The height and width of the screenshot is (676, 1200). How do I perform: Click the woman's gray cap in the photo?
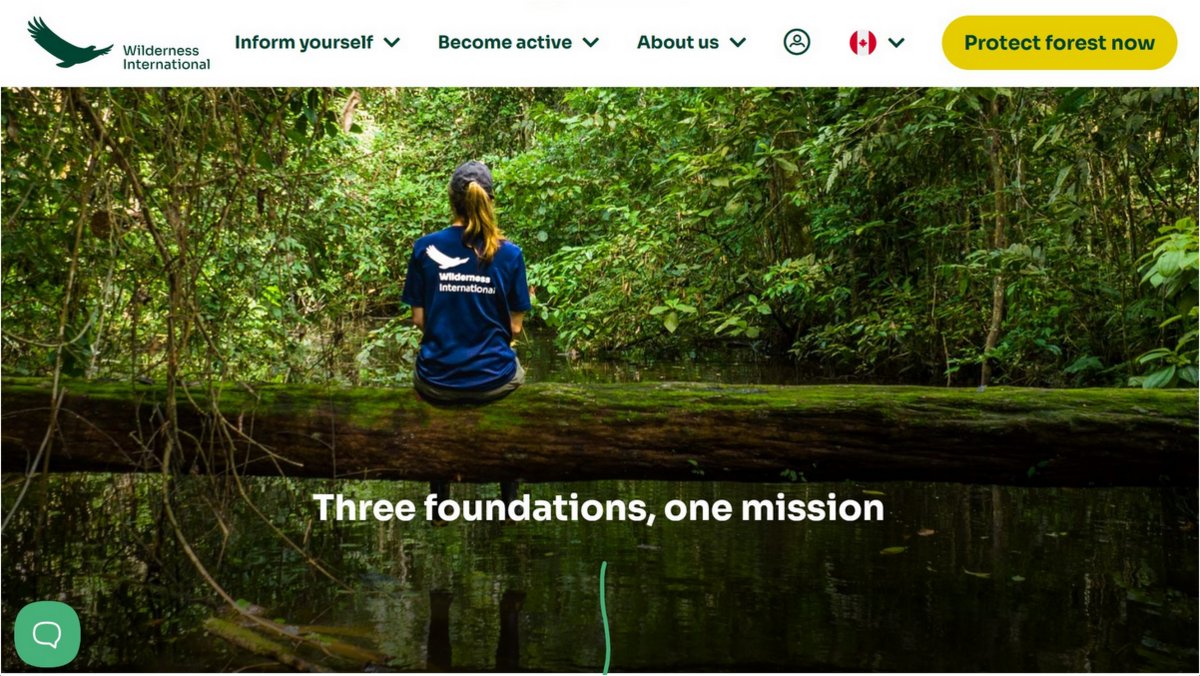point(471,177)
